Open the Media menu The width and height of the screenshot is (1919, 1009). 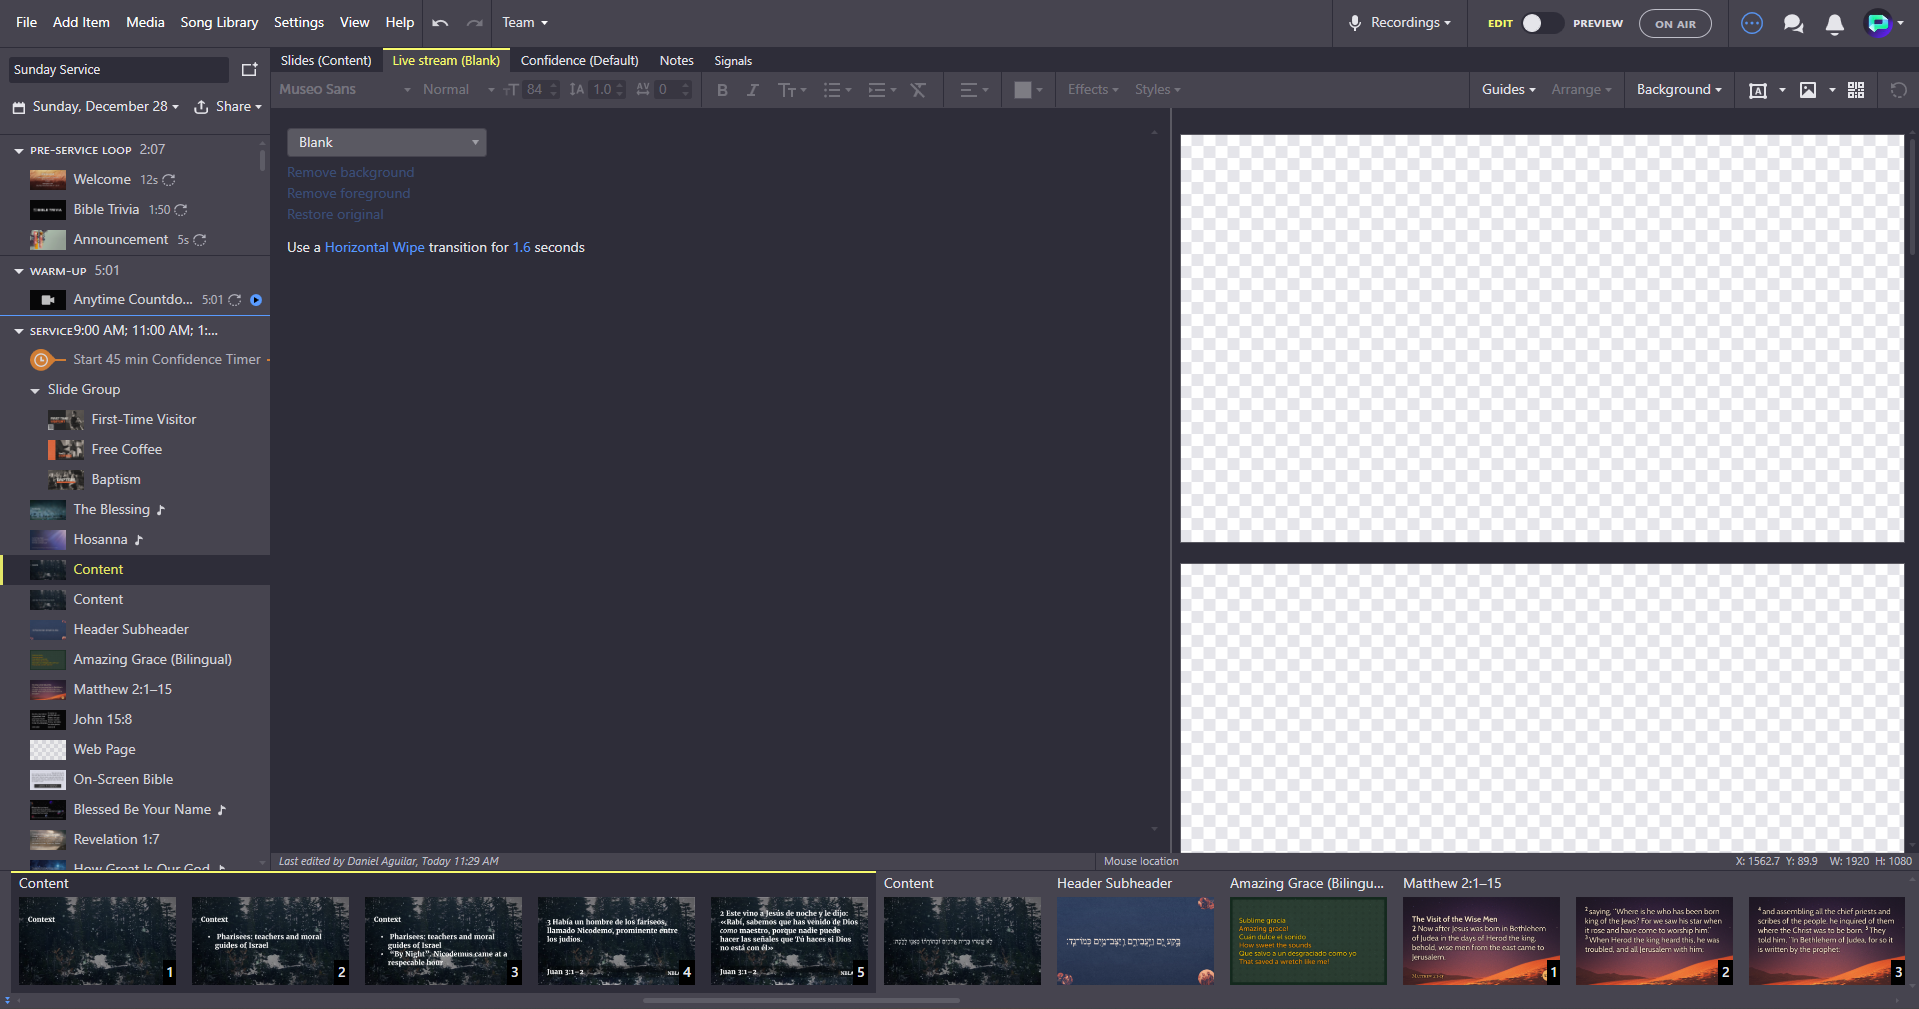click(x=145, y=23)
